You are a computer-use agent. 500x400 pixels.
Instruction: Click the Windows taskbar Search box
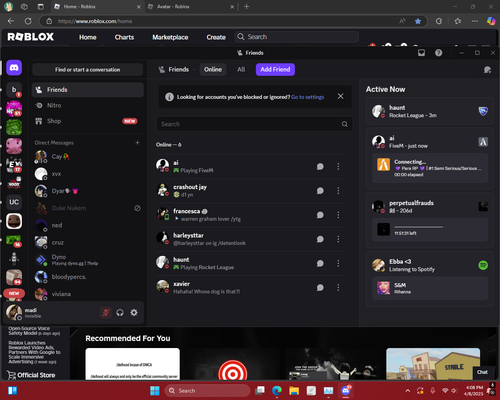tap(208, 390)
